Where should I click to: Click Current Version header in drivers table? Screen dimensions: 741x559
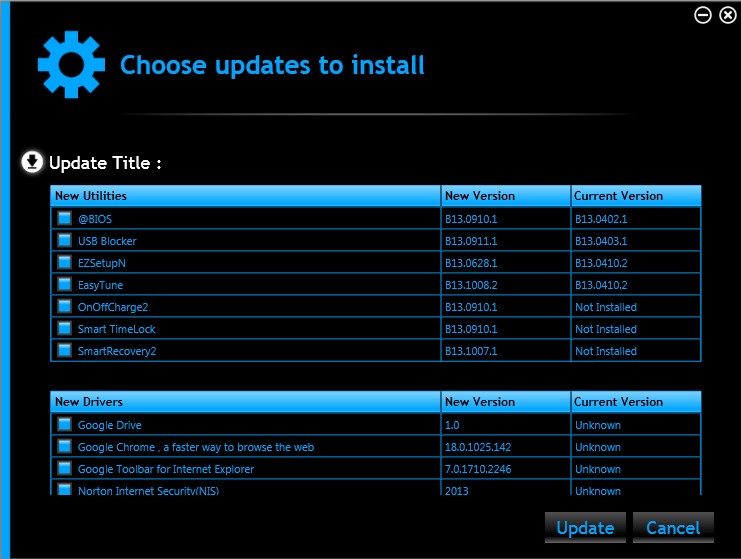[x=636, y=402]
